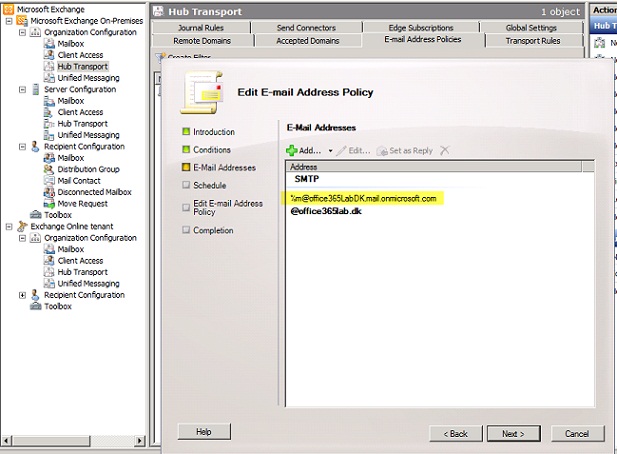Click the Server Configuration icon
The height and width of the screenshot is (454, 617).
click(35, 89)
